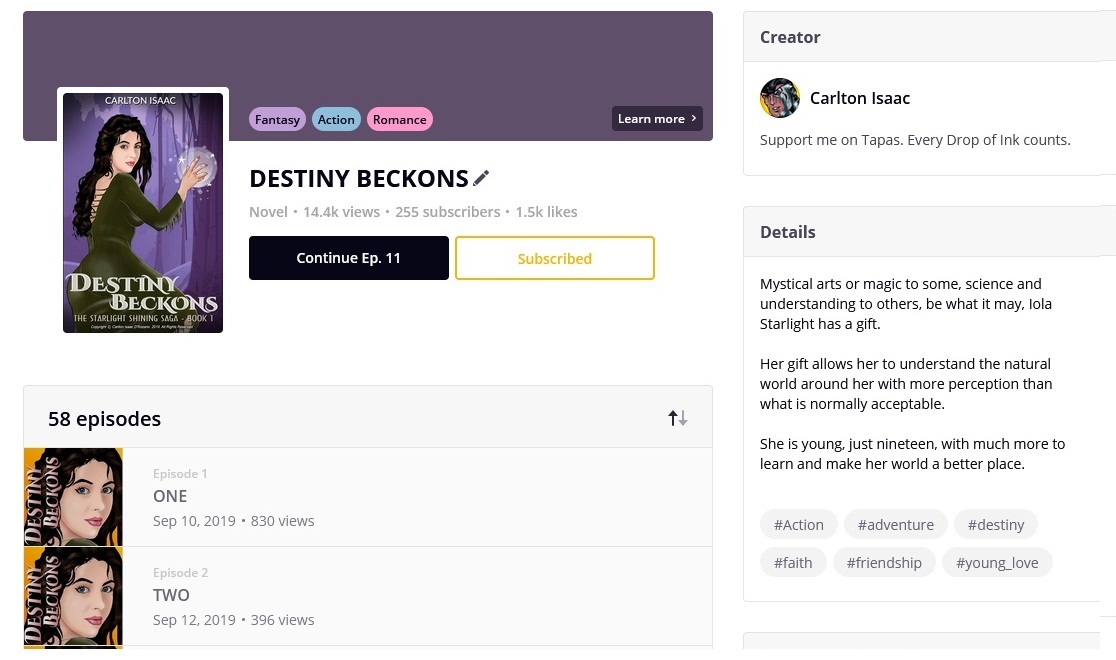
Task: Filter by #young_love hashtag
Action: [x=996, y=563]
